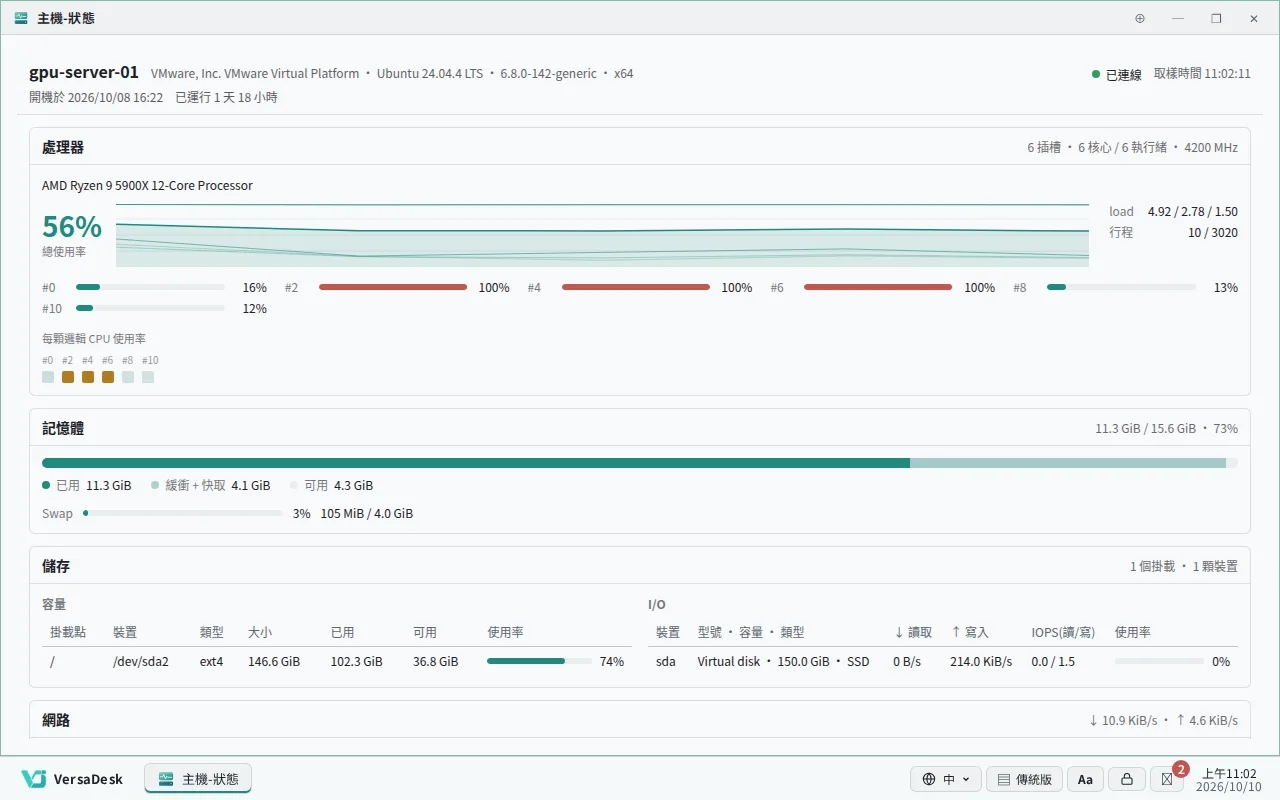Open notifications icon with badge 2
The width and height of the screenshot is (1280, 800).
pos(1169,778)
